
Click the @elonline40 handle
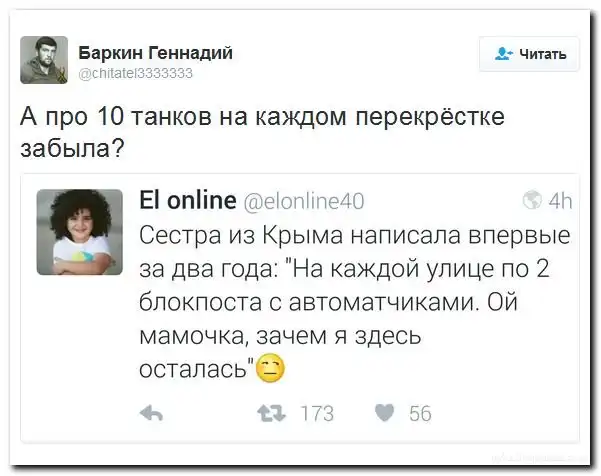click(304, 199)
